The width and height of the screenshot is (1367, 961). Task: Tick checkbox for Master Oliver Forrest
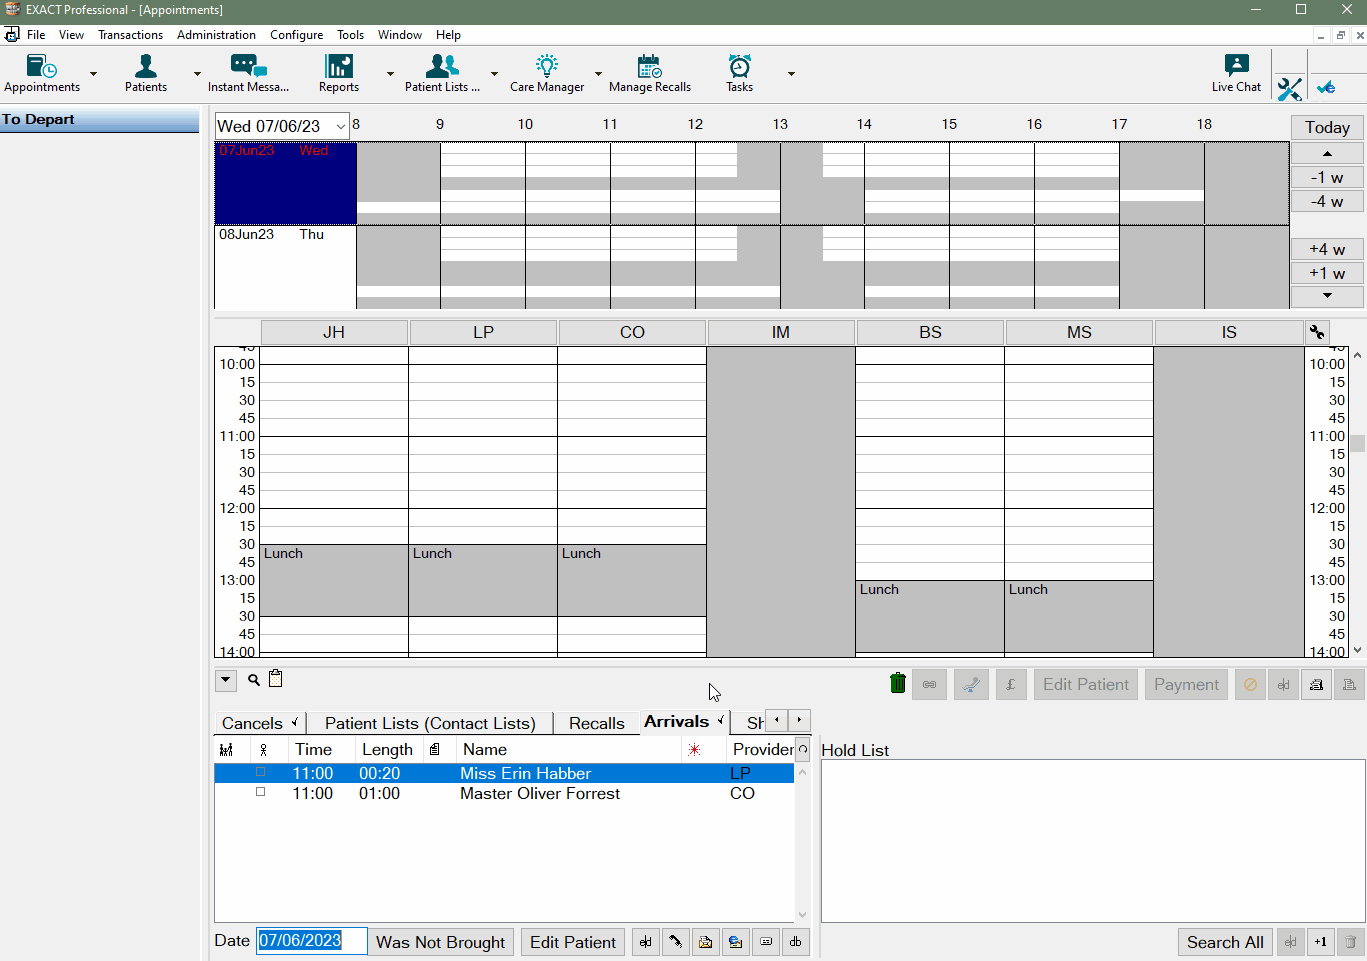coord(261,792)
